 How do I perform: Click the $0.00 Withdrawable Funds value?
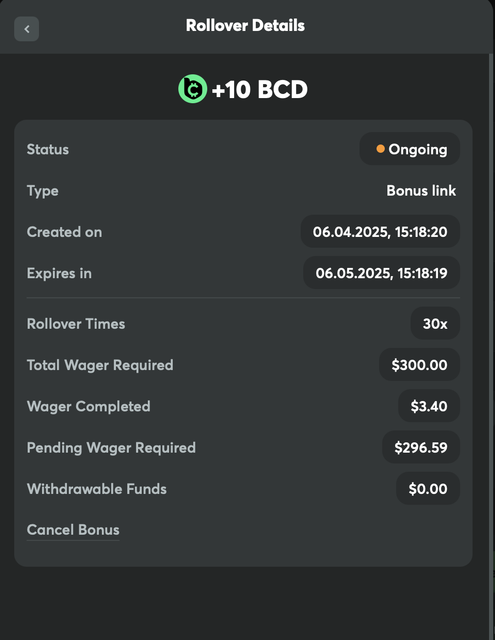[x=428, y=488]
